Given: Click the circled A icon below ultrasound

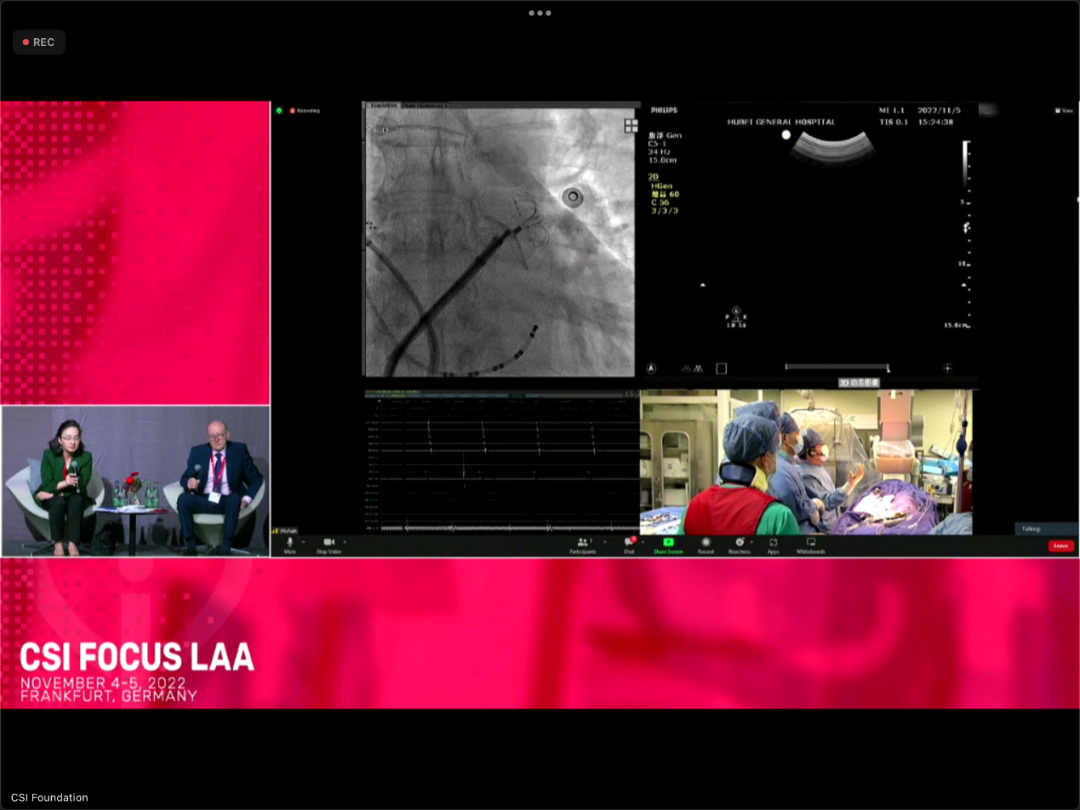Looking at the screenshot, I should pos(651,368).
